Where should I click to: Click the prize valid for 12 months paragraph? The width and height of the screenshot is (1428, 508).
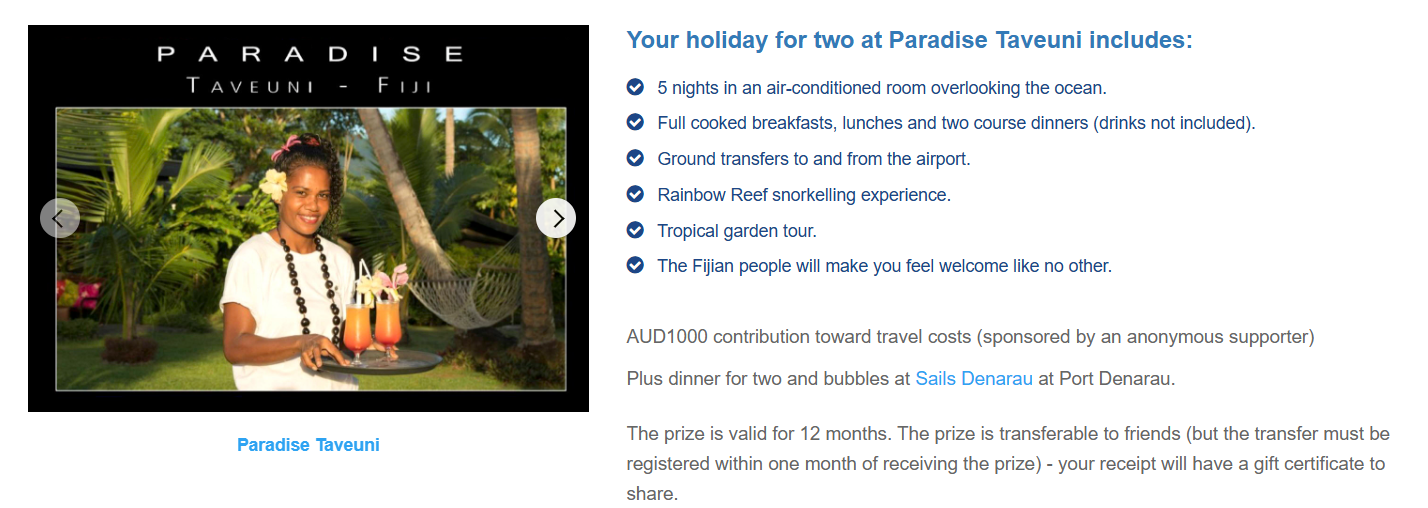coord(1007,464)
